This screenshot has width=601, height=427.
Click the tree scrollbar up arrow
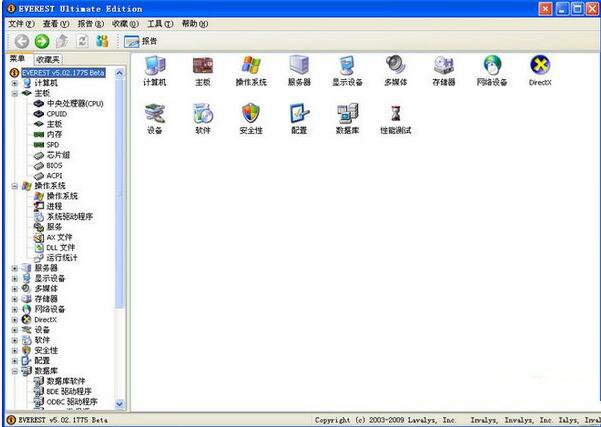[120, 73]
